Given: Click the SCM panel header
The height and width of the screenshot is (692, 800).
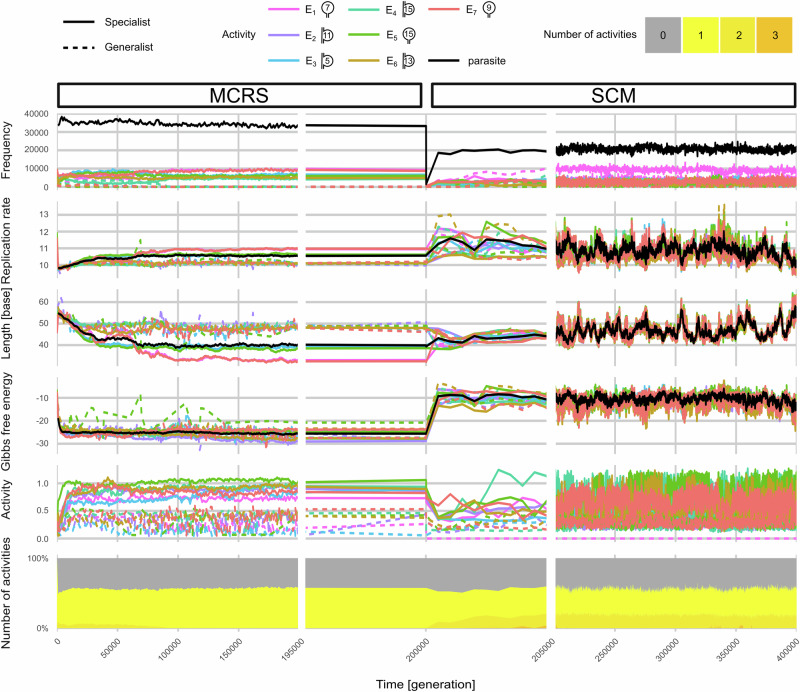Looking at the screenshot, I should pos(613,95).
